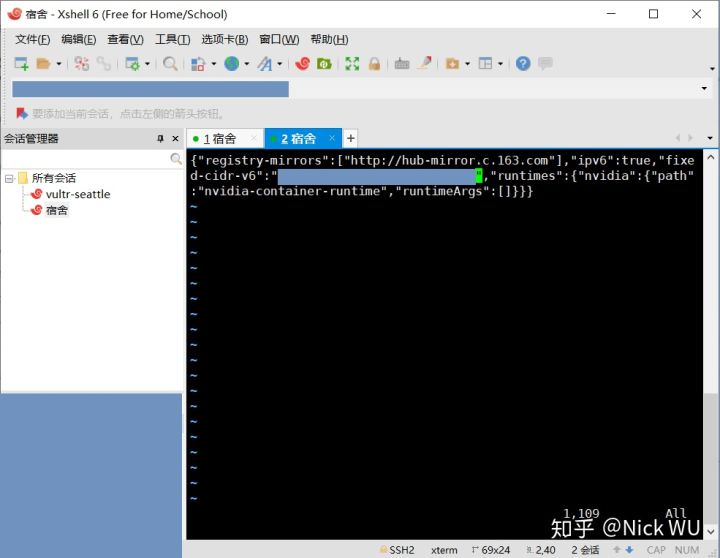720x558 pixels.
Task: Click terminal scrollbar up arrow
Action: (x=710, y=158)
